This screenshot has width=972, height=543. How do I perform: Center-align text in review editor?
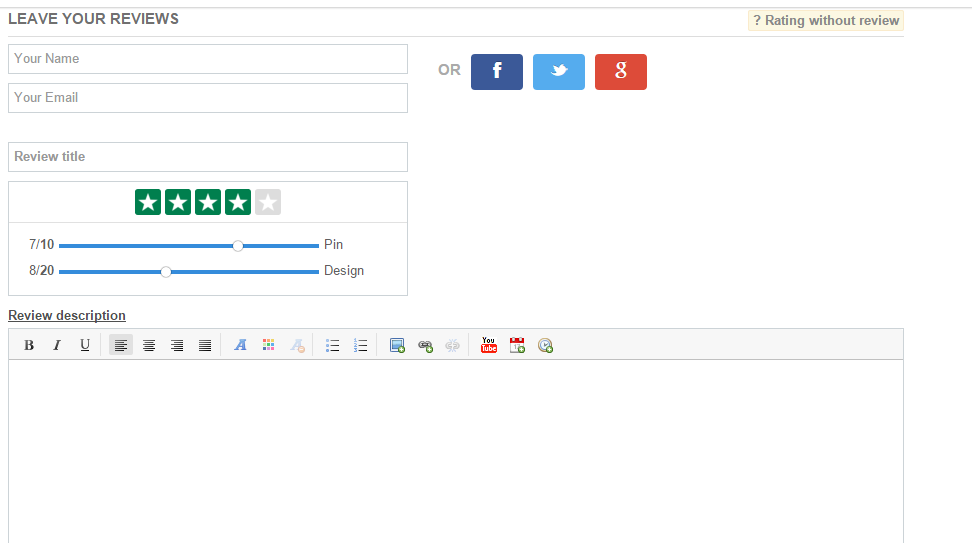point(149,345)
